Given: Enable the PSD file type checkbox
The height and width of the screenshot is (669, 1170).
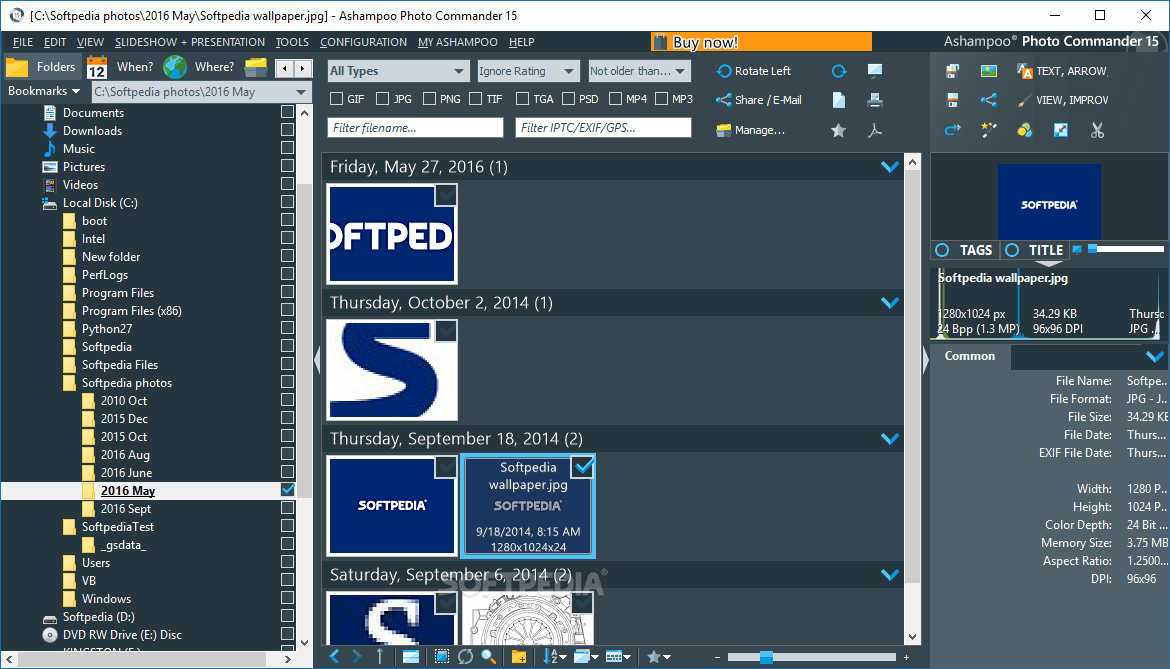Looking at the screenshot, I should tap(569, 98).
